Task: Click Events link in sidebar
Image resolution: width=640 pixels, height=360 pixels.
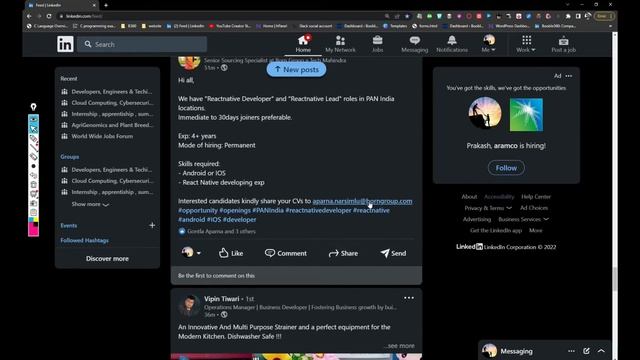Action: 69,225
